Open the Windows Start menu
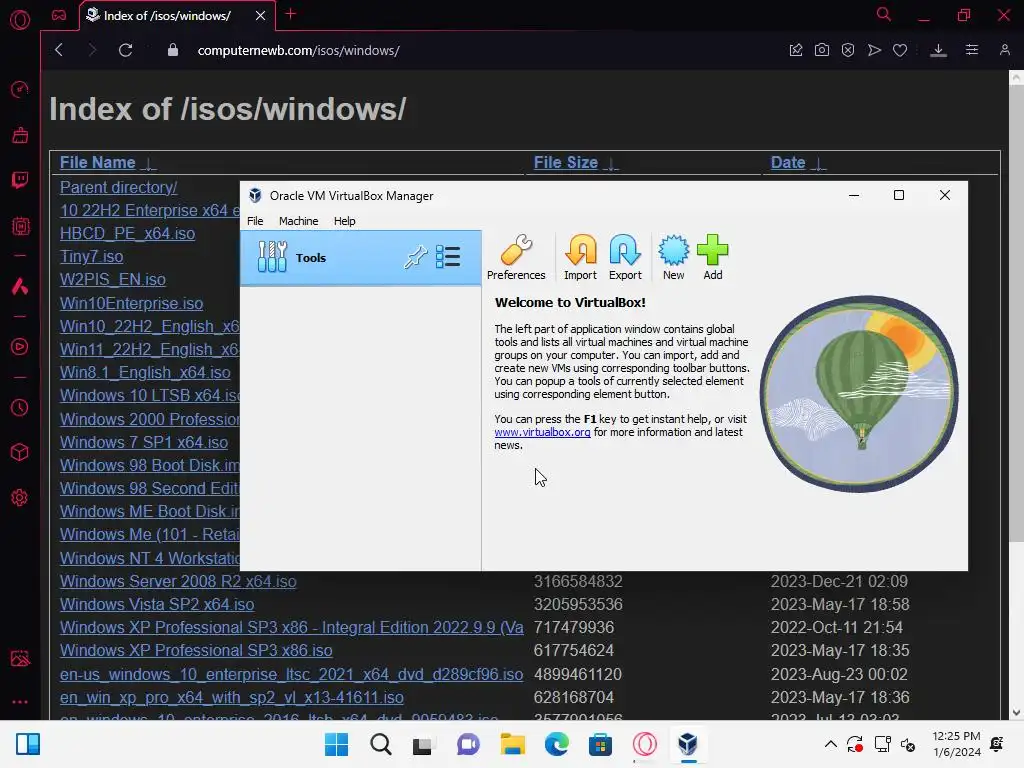1024x768 pixels. (336, 744)
